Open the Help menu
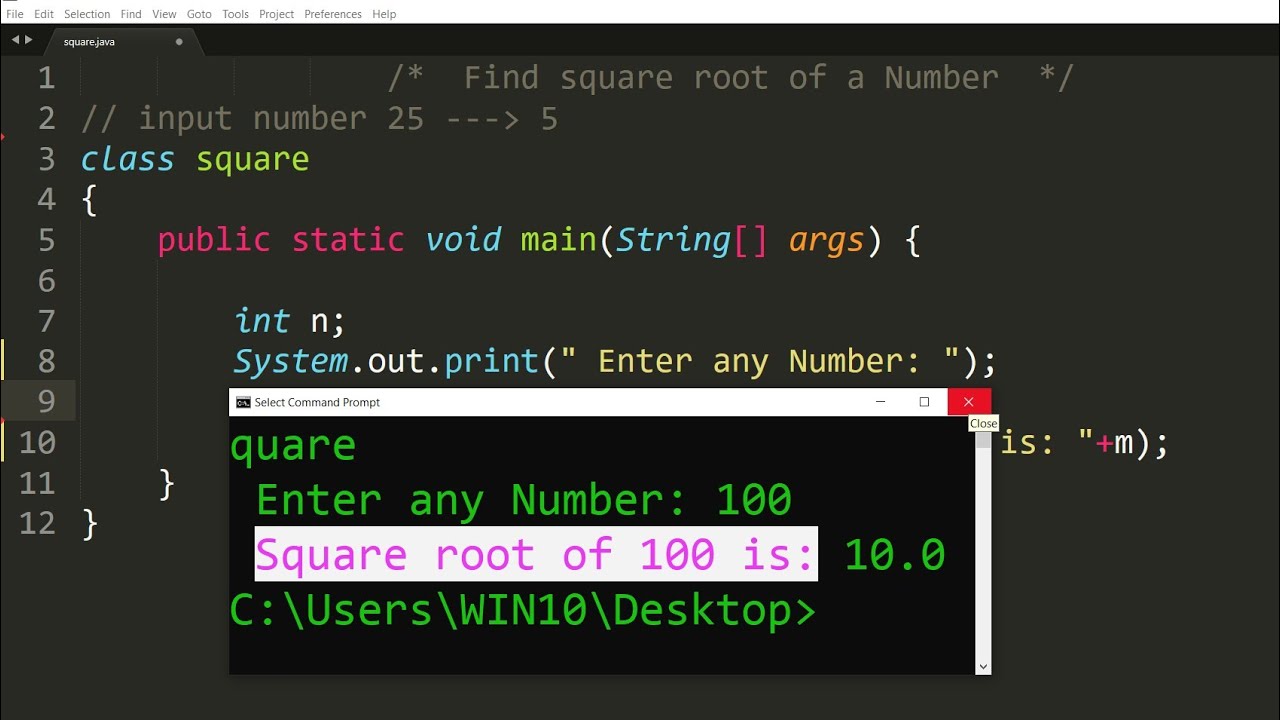This screenshot has width=1280, height=720. tap(384, 14)
